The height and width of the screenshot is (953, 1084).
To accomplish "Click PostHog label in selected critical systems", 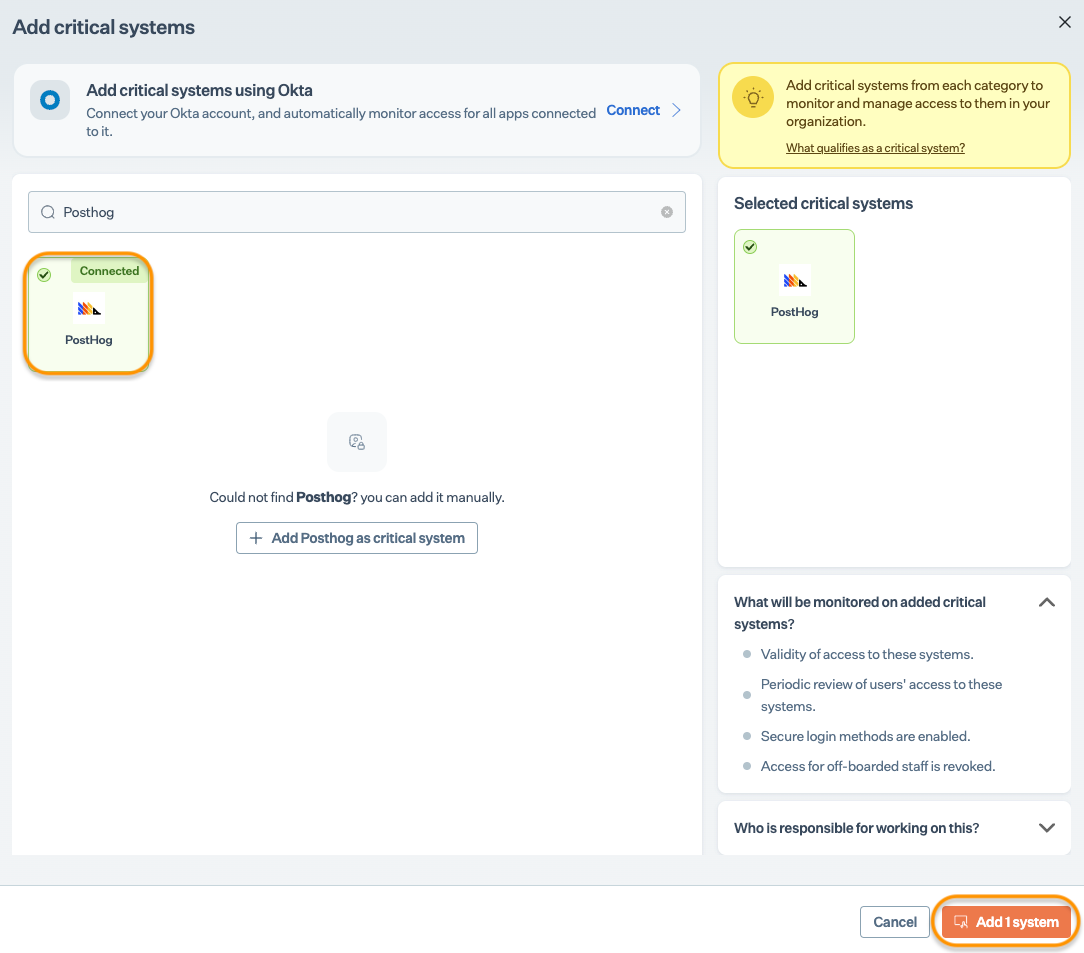I will 794,312.
